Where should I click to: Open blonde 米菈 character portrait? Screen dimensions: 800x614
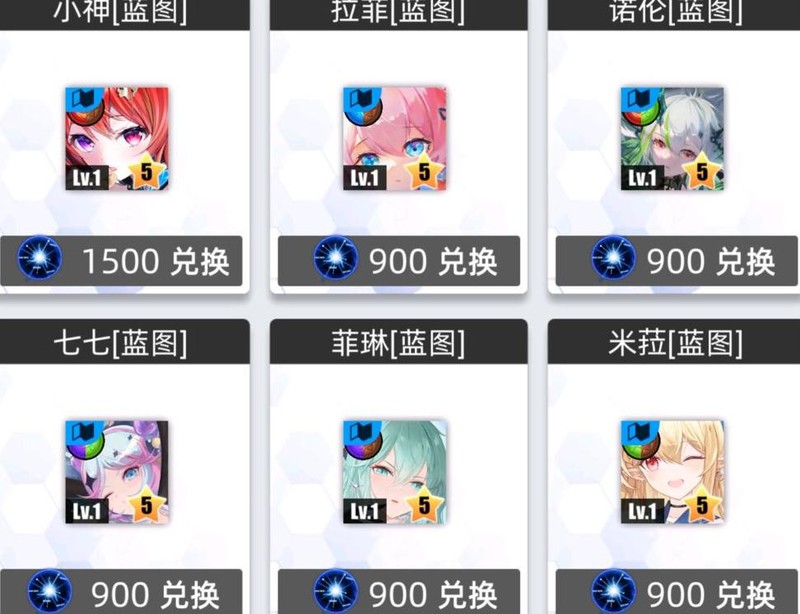672,472
